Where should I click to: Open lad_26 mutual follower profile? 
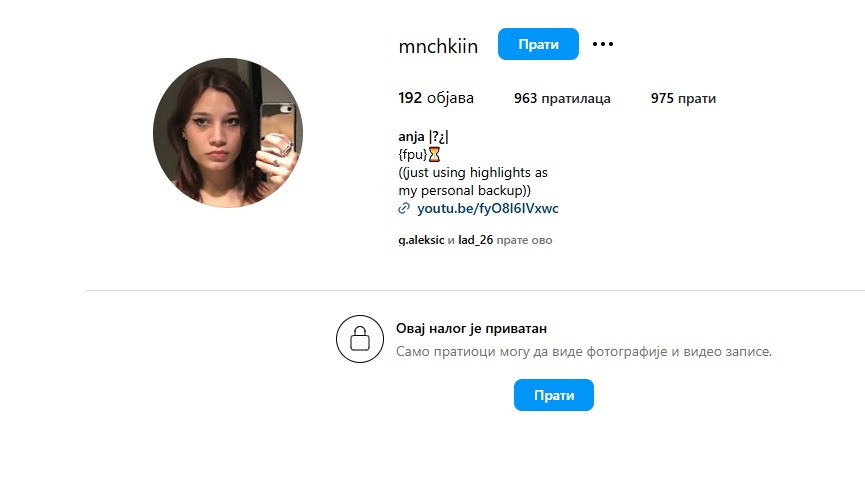[x=476, y=240]
